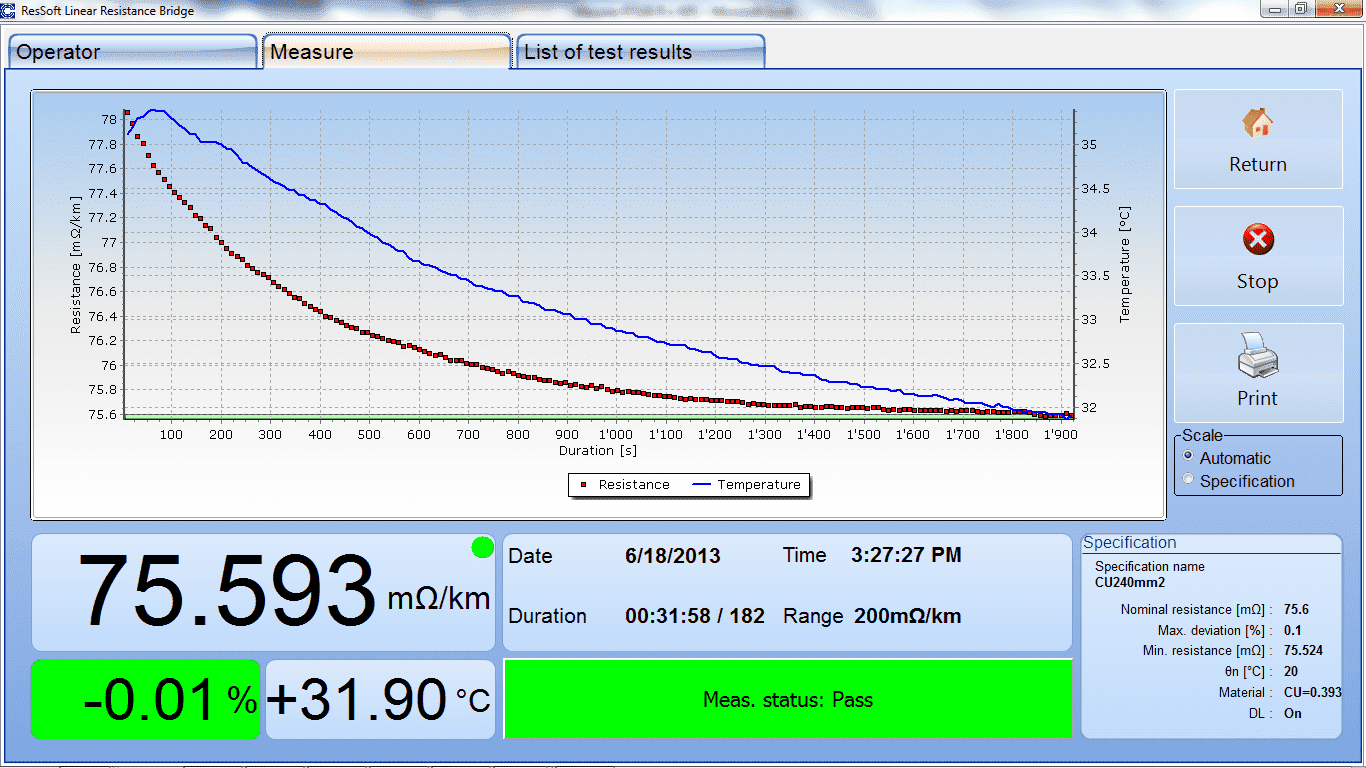Click the range value 200mΩ/km
Viewport: 1366px width, 768px height.
click(908, 616)
